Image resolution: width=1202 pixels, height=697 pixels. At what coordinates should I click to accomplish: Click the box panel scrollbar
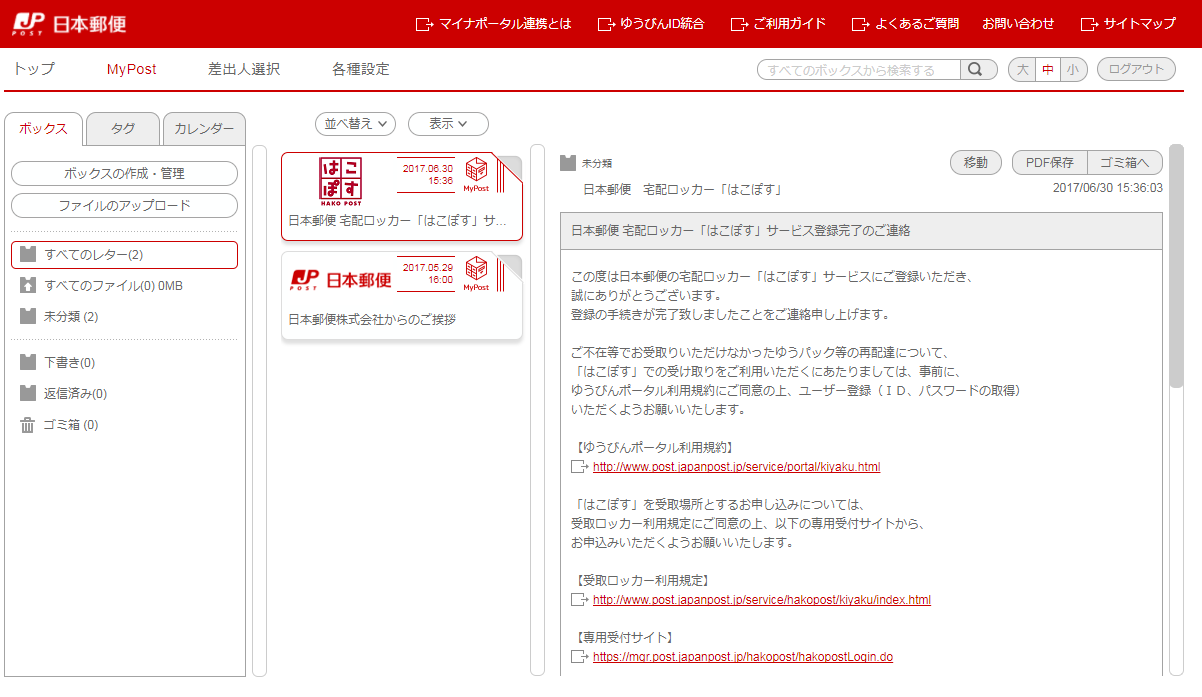tap(260, 410)
